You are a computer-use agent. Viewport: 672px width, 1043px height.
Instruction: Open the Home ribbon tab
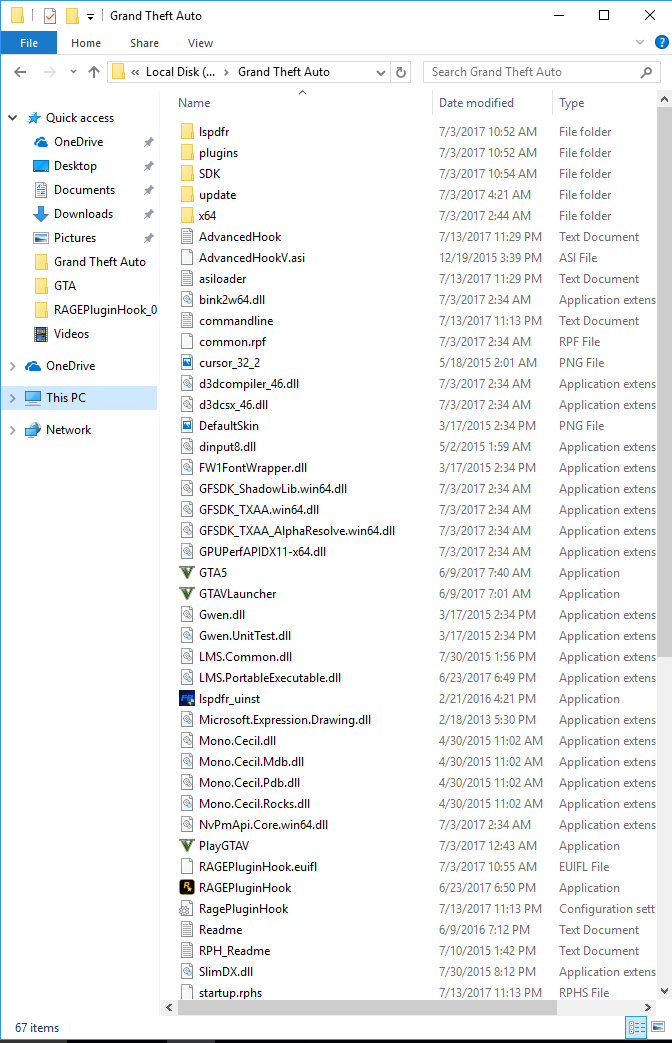pyautogui.click(x=86, y=43)
